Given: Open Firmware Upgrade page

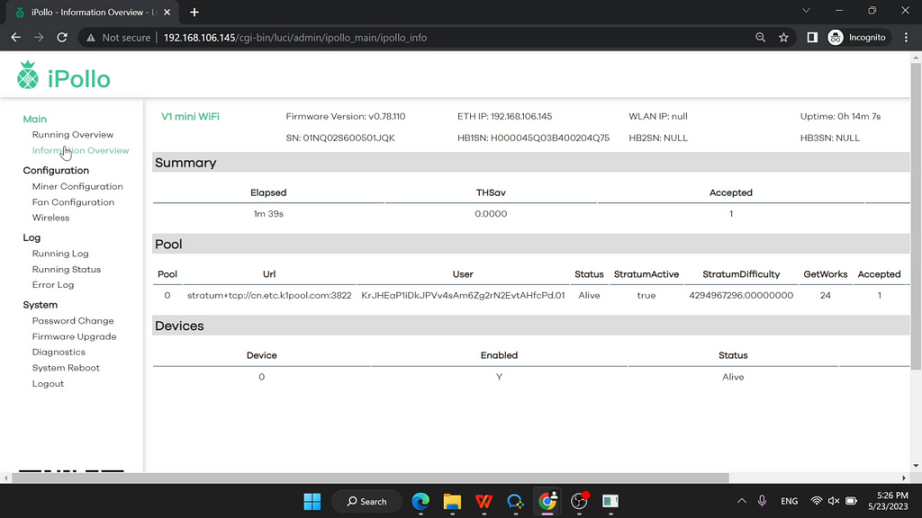Looking at the screenshot, I should (74, 337).
